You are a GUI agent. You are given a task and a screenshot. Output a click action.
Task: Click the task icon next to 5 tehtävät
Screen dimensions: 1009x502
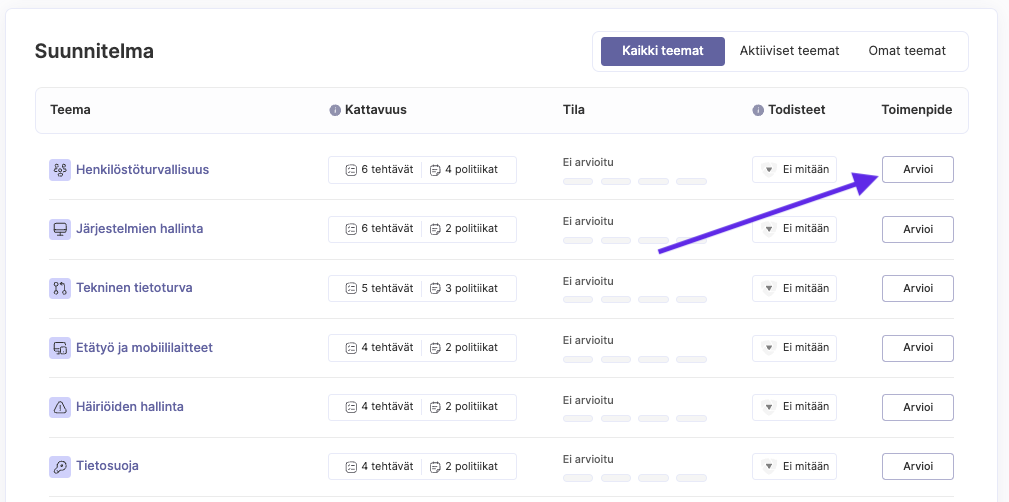pos(351,288)
